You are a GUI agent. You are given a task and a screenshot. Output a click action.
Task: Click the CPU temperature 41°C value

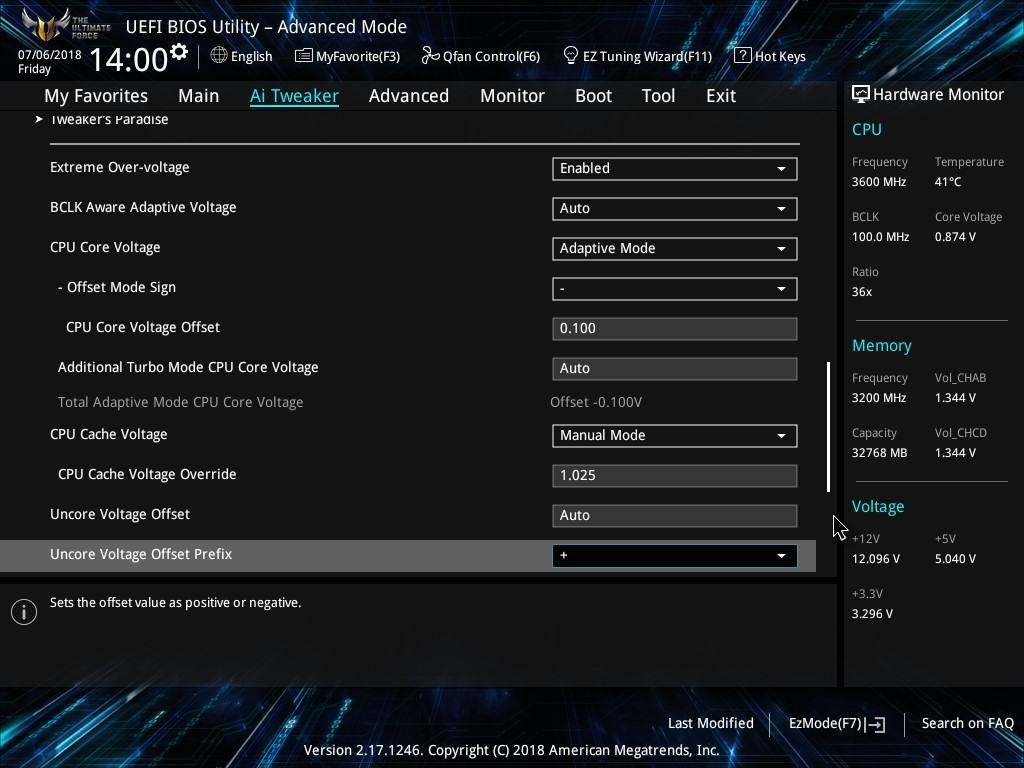click(948, 182)
